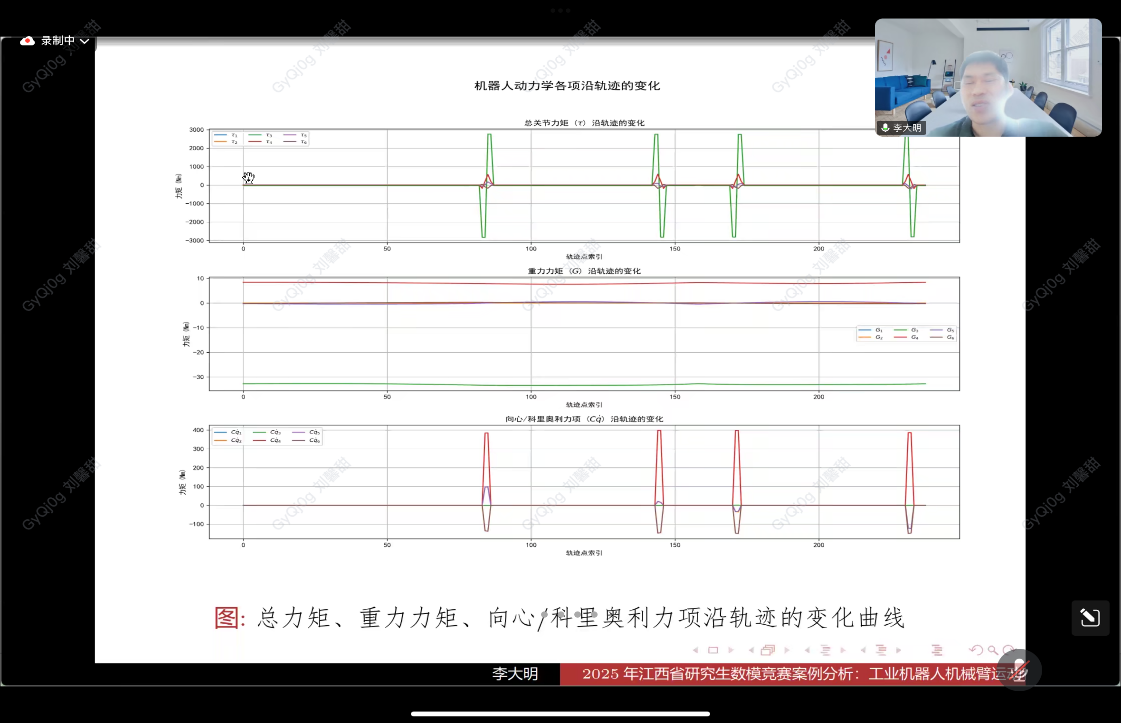Click the Beamer previous frame arrow
Image resolution: width=1121 pixels, height=723 pixels.
(751, 650)
